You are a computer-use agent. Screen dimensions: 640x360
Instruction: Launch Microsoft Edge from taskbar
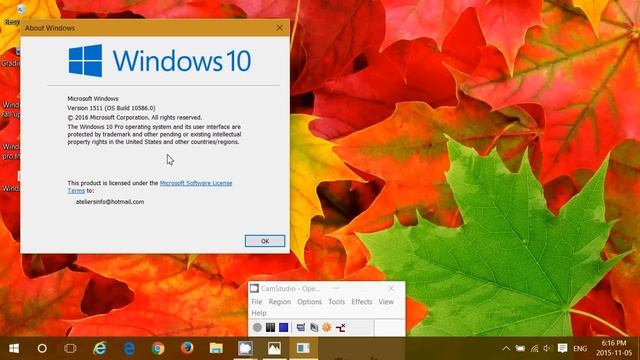[x=129, y=348]
